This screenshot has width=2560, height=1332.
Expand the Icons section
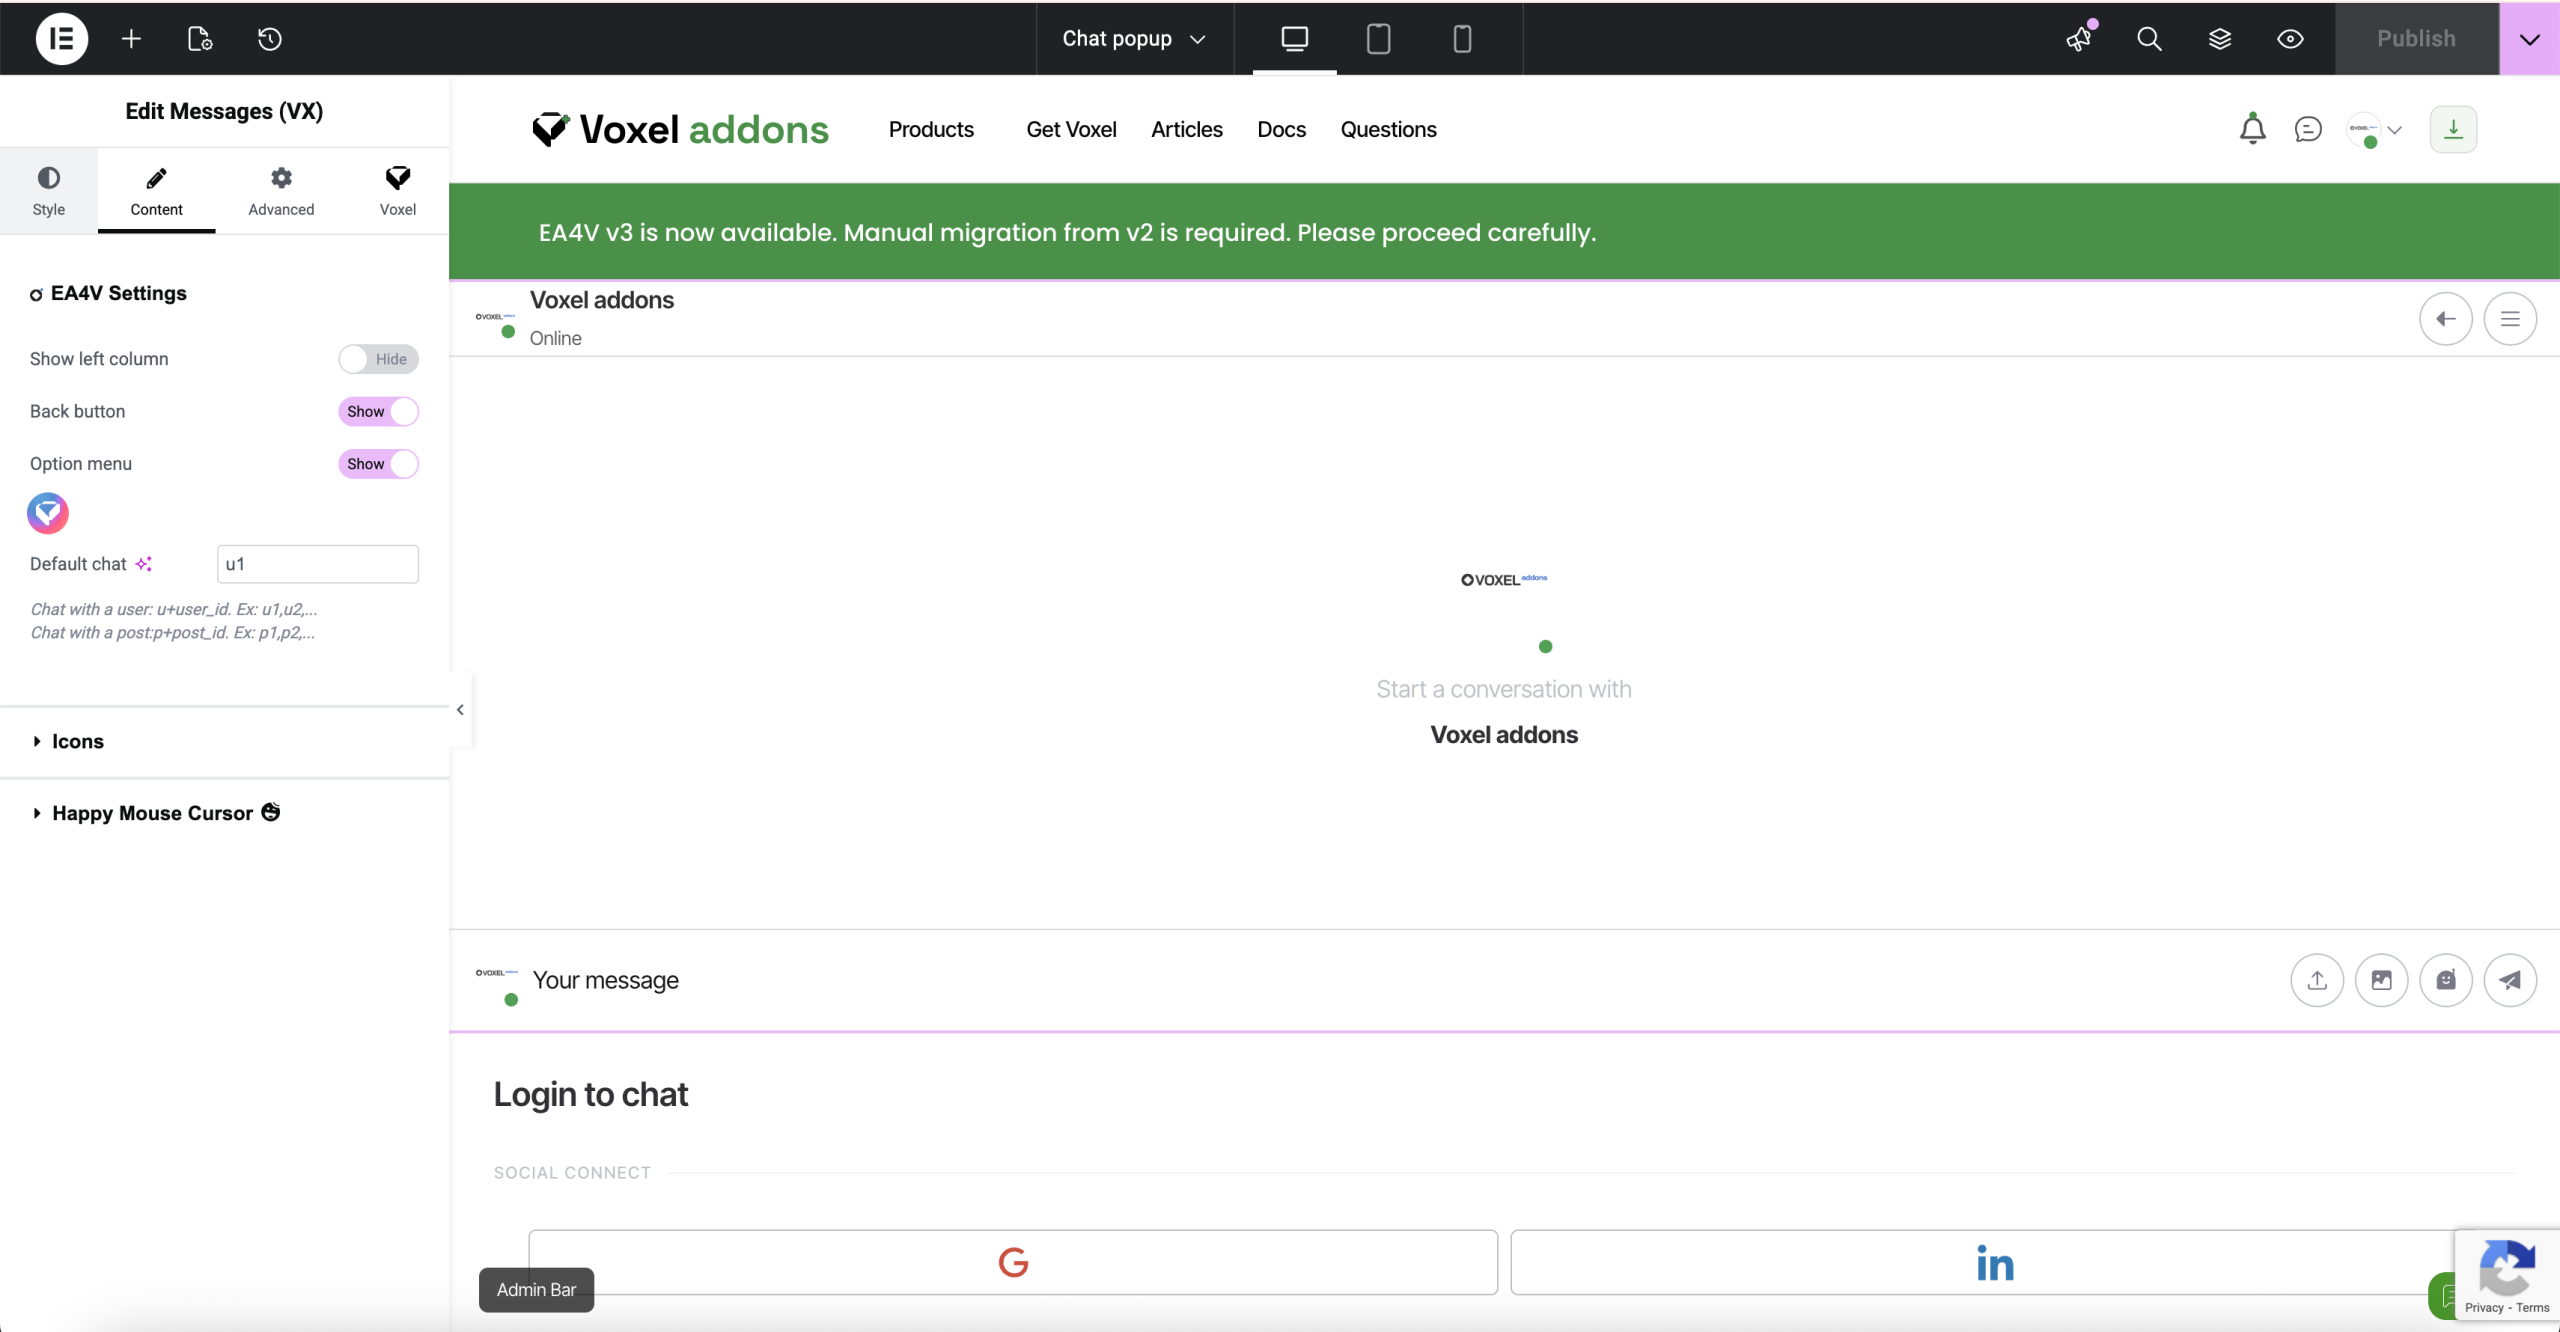[78, 741]
